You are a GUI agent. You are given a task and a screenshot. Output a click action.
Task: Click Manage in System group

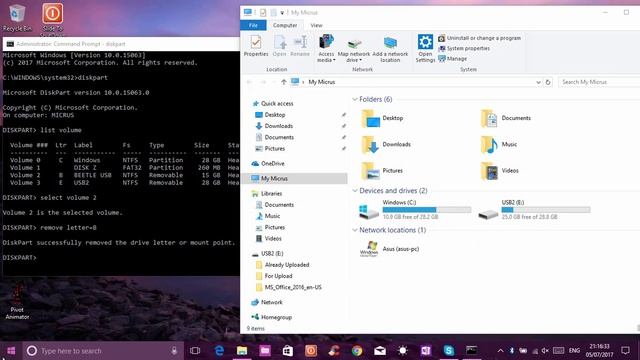452,58
